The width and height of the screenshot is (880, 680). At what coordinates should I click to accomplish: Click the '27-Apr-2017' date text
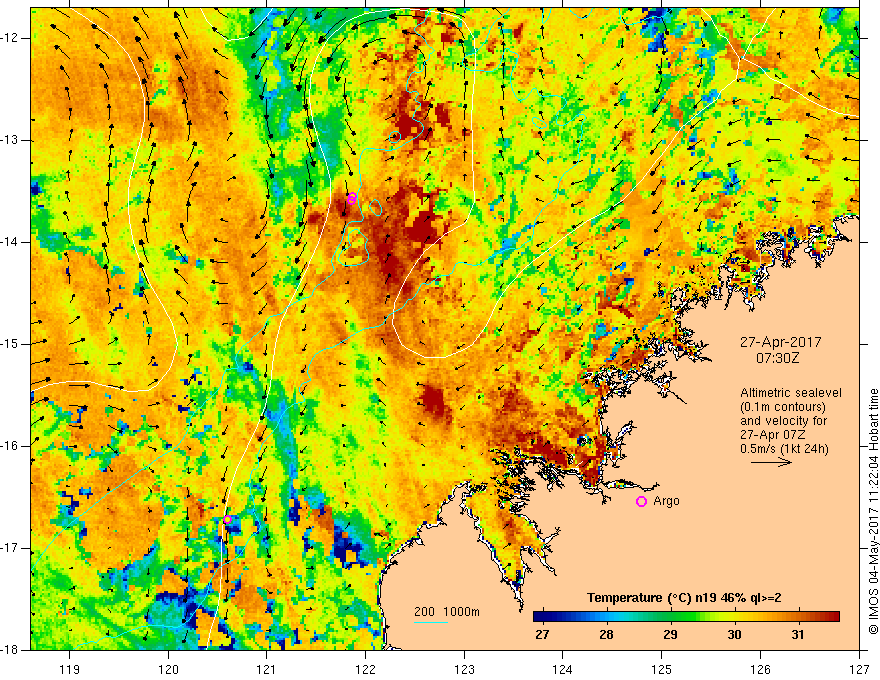point(780,342)
